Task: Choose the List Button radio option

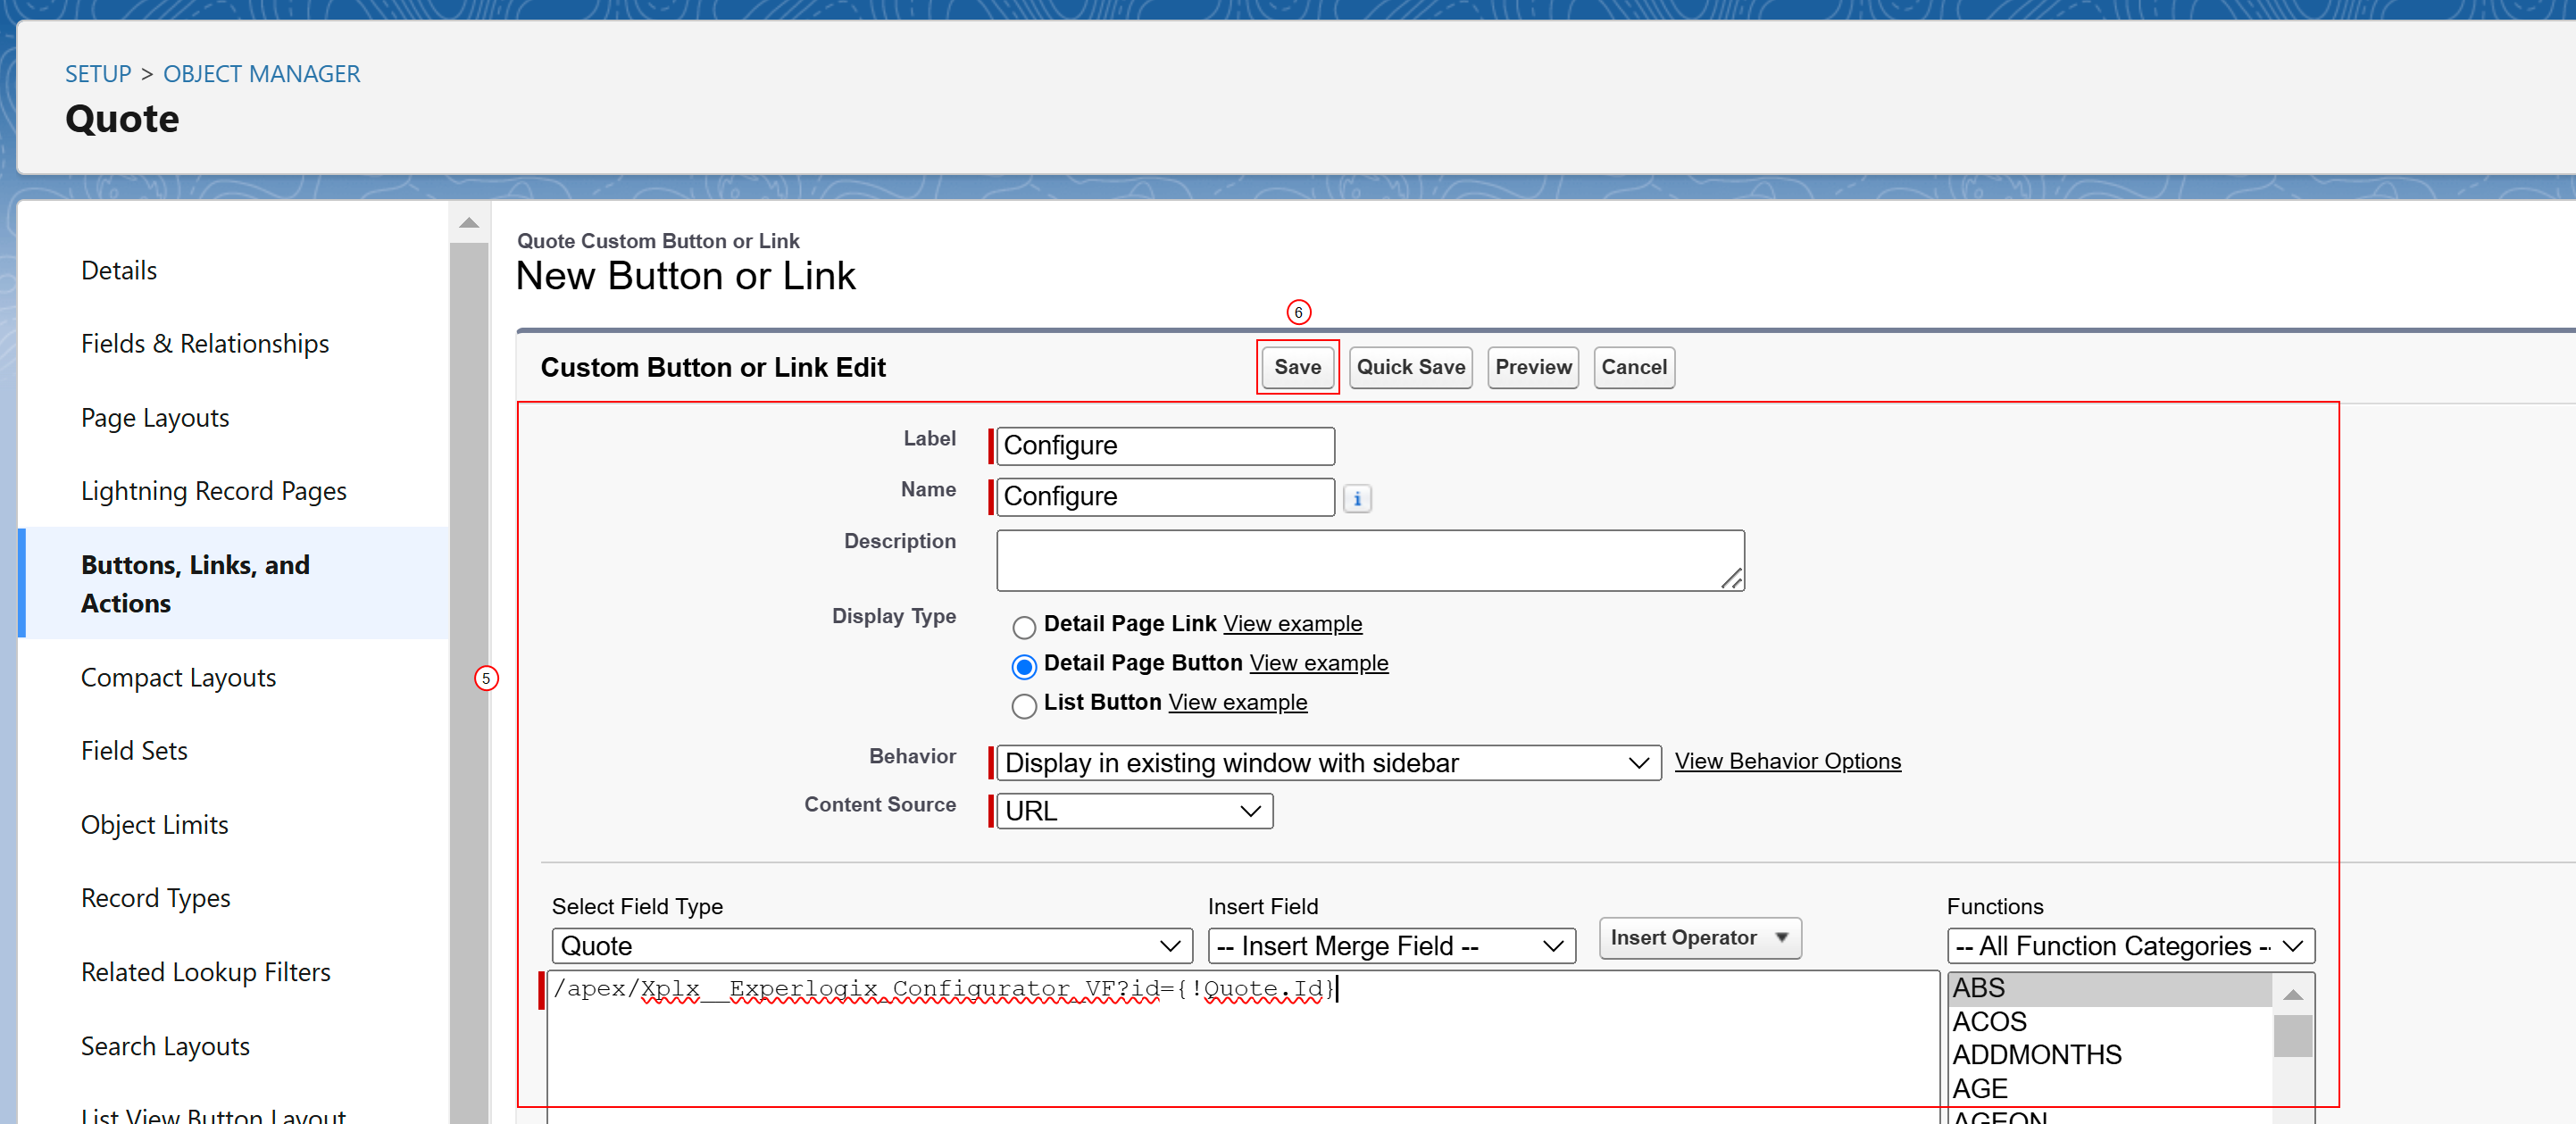Action: pos(1023,706)
